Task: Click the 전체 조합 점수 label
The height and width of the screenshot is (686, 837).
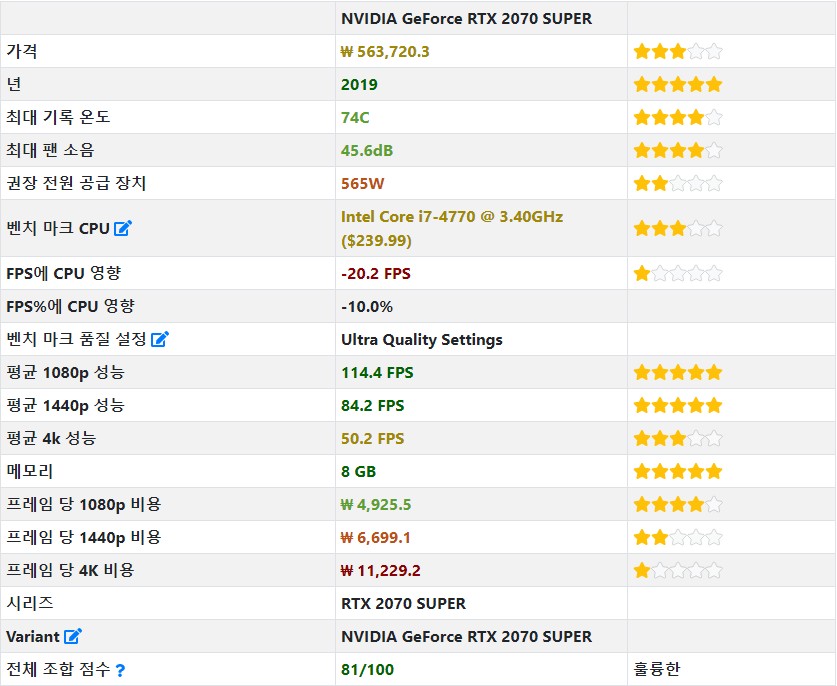Action: point(58,669)
